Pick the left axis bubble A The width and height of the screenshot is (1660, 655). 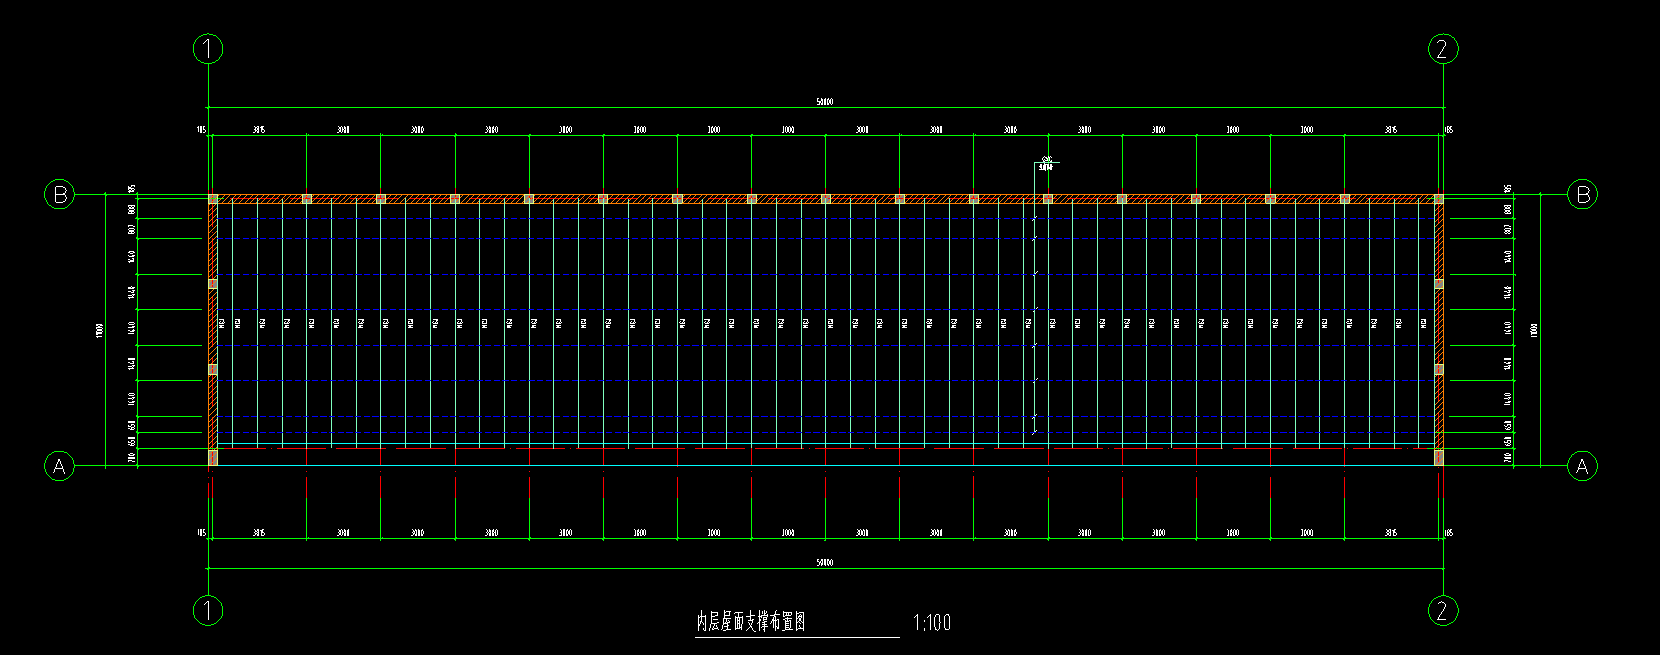click(x=60, y=466)
